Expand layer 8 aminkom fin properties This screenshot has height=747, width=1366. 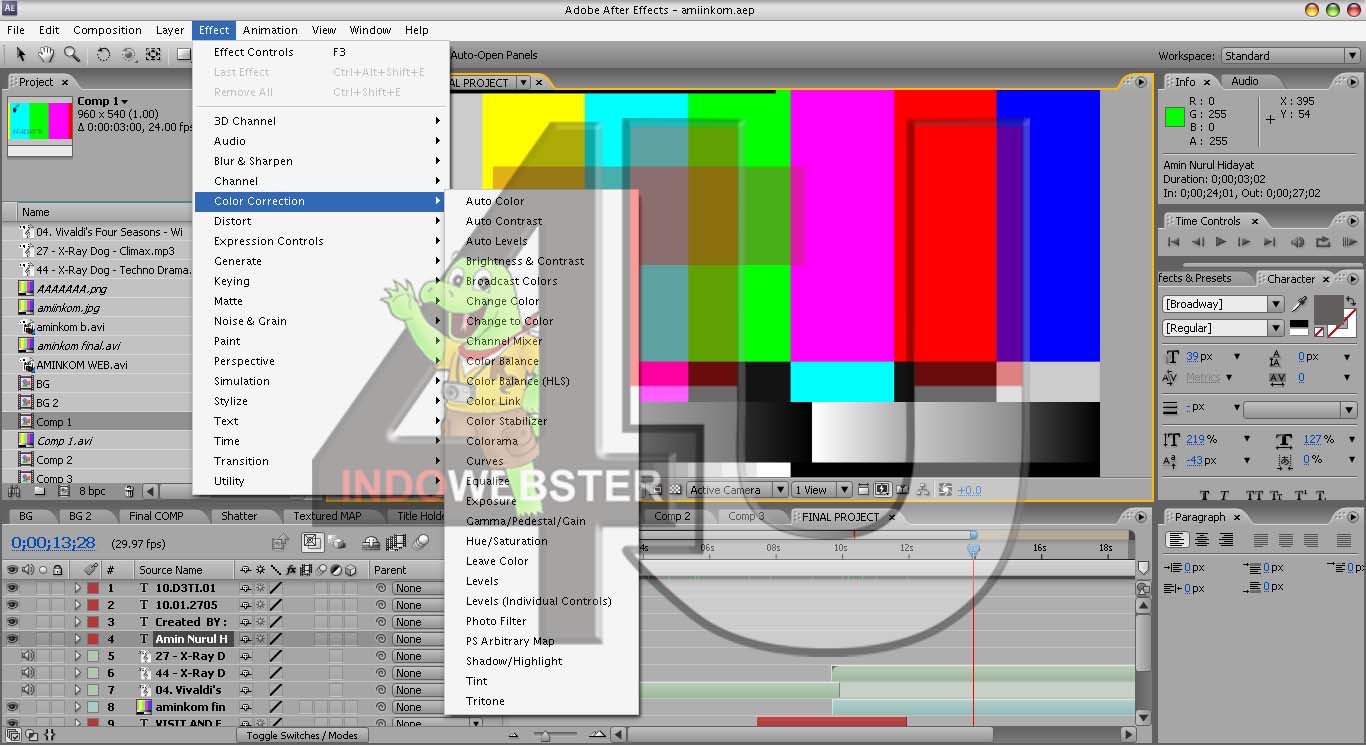pos(77,707)
